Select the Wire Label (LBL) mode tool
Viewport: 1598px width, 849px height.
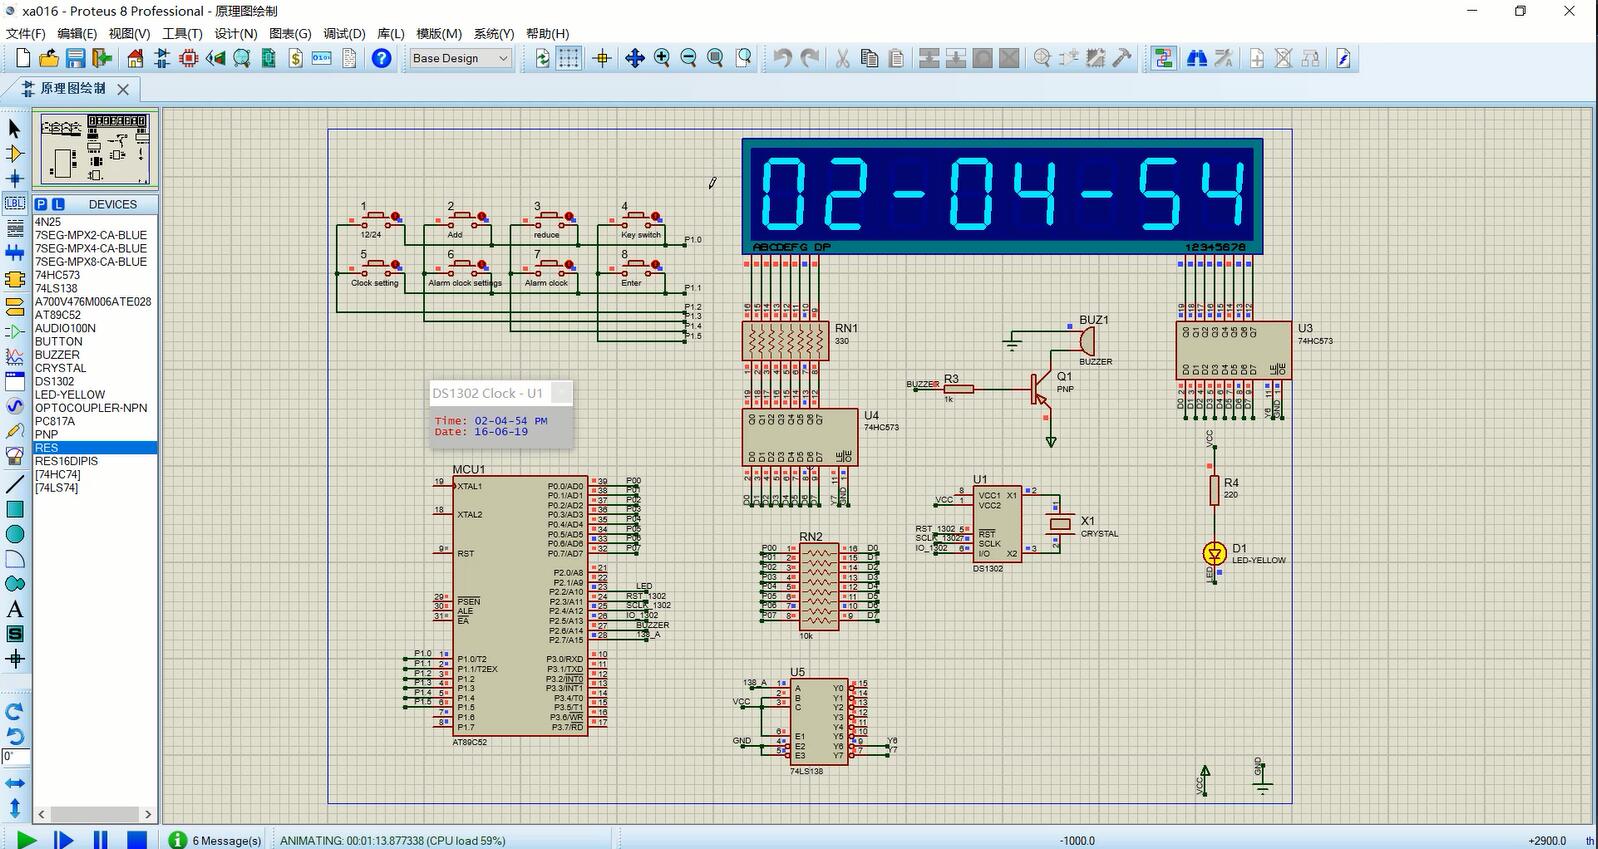[14, 203]
